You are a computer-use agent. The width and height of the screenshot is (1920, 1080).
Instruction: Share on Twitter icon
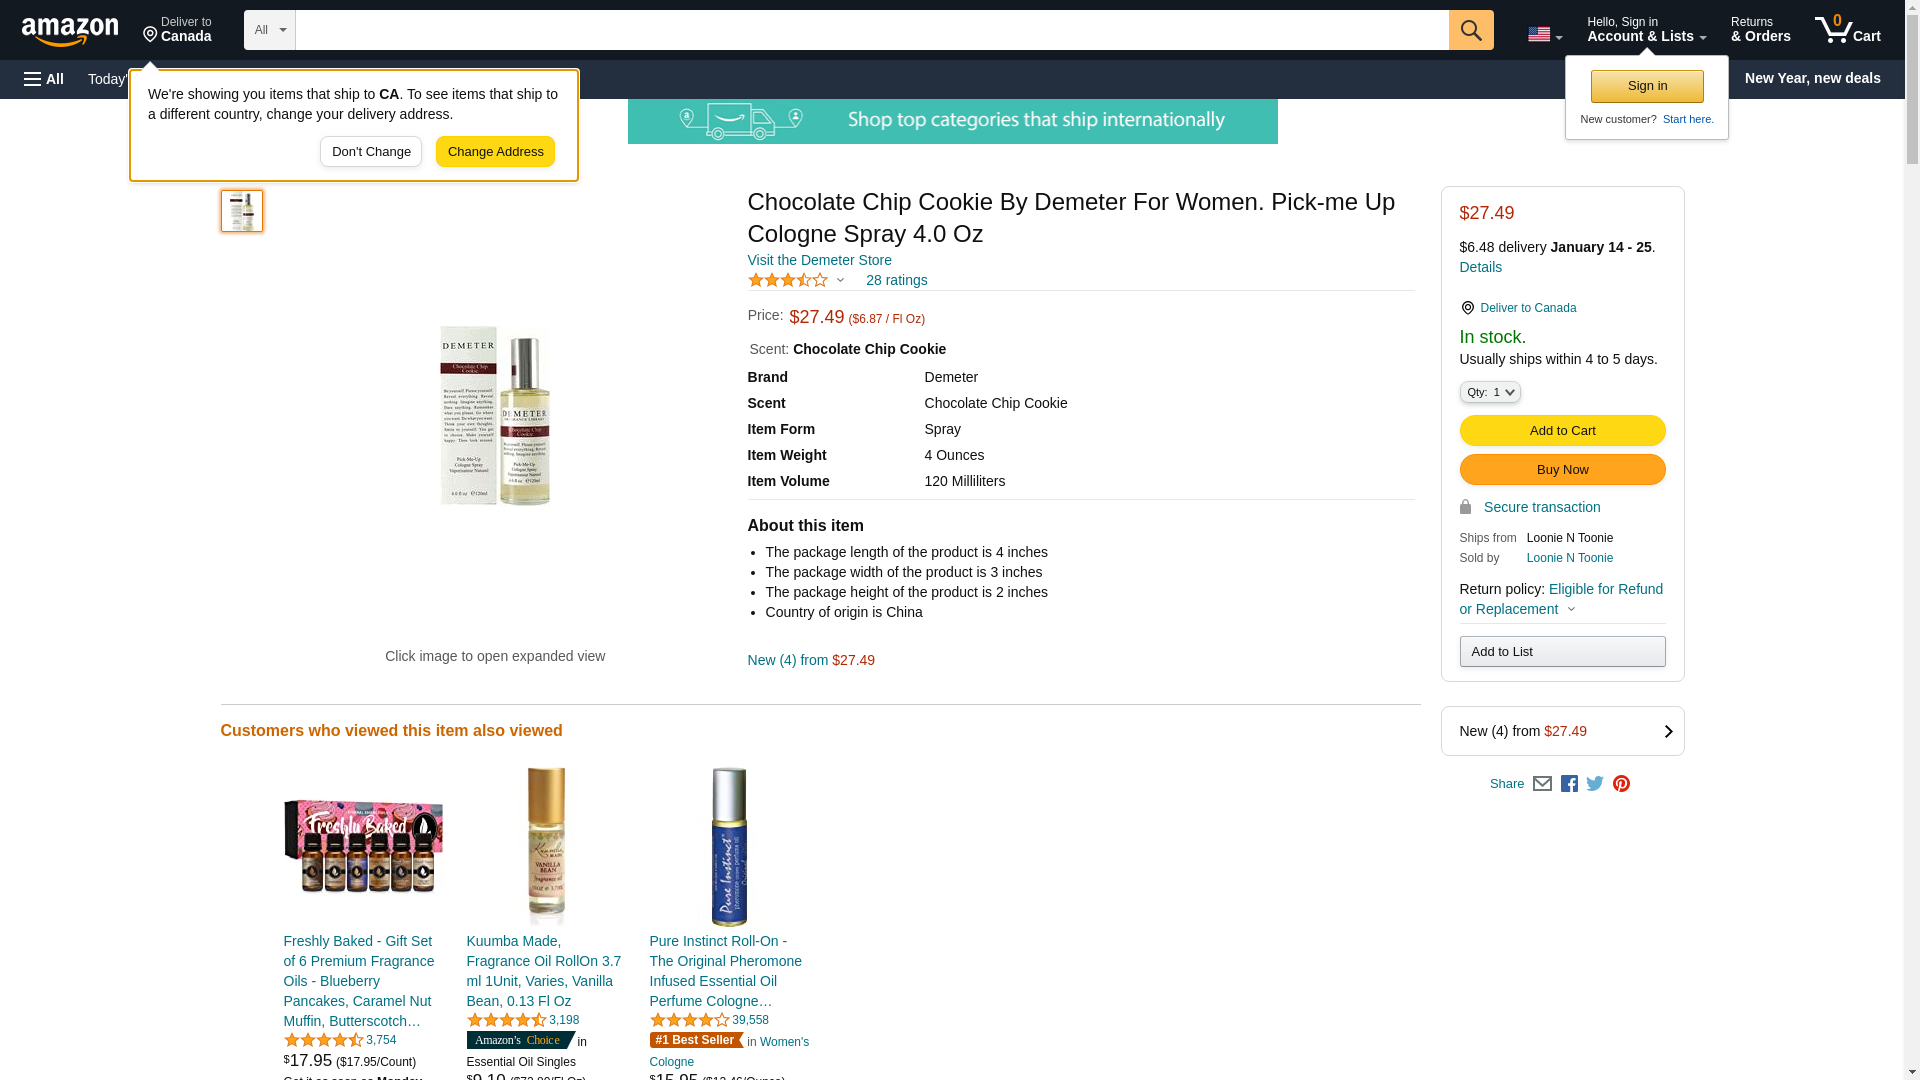(1595, 784)
